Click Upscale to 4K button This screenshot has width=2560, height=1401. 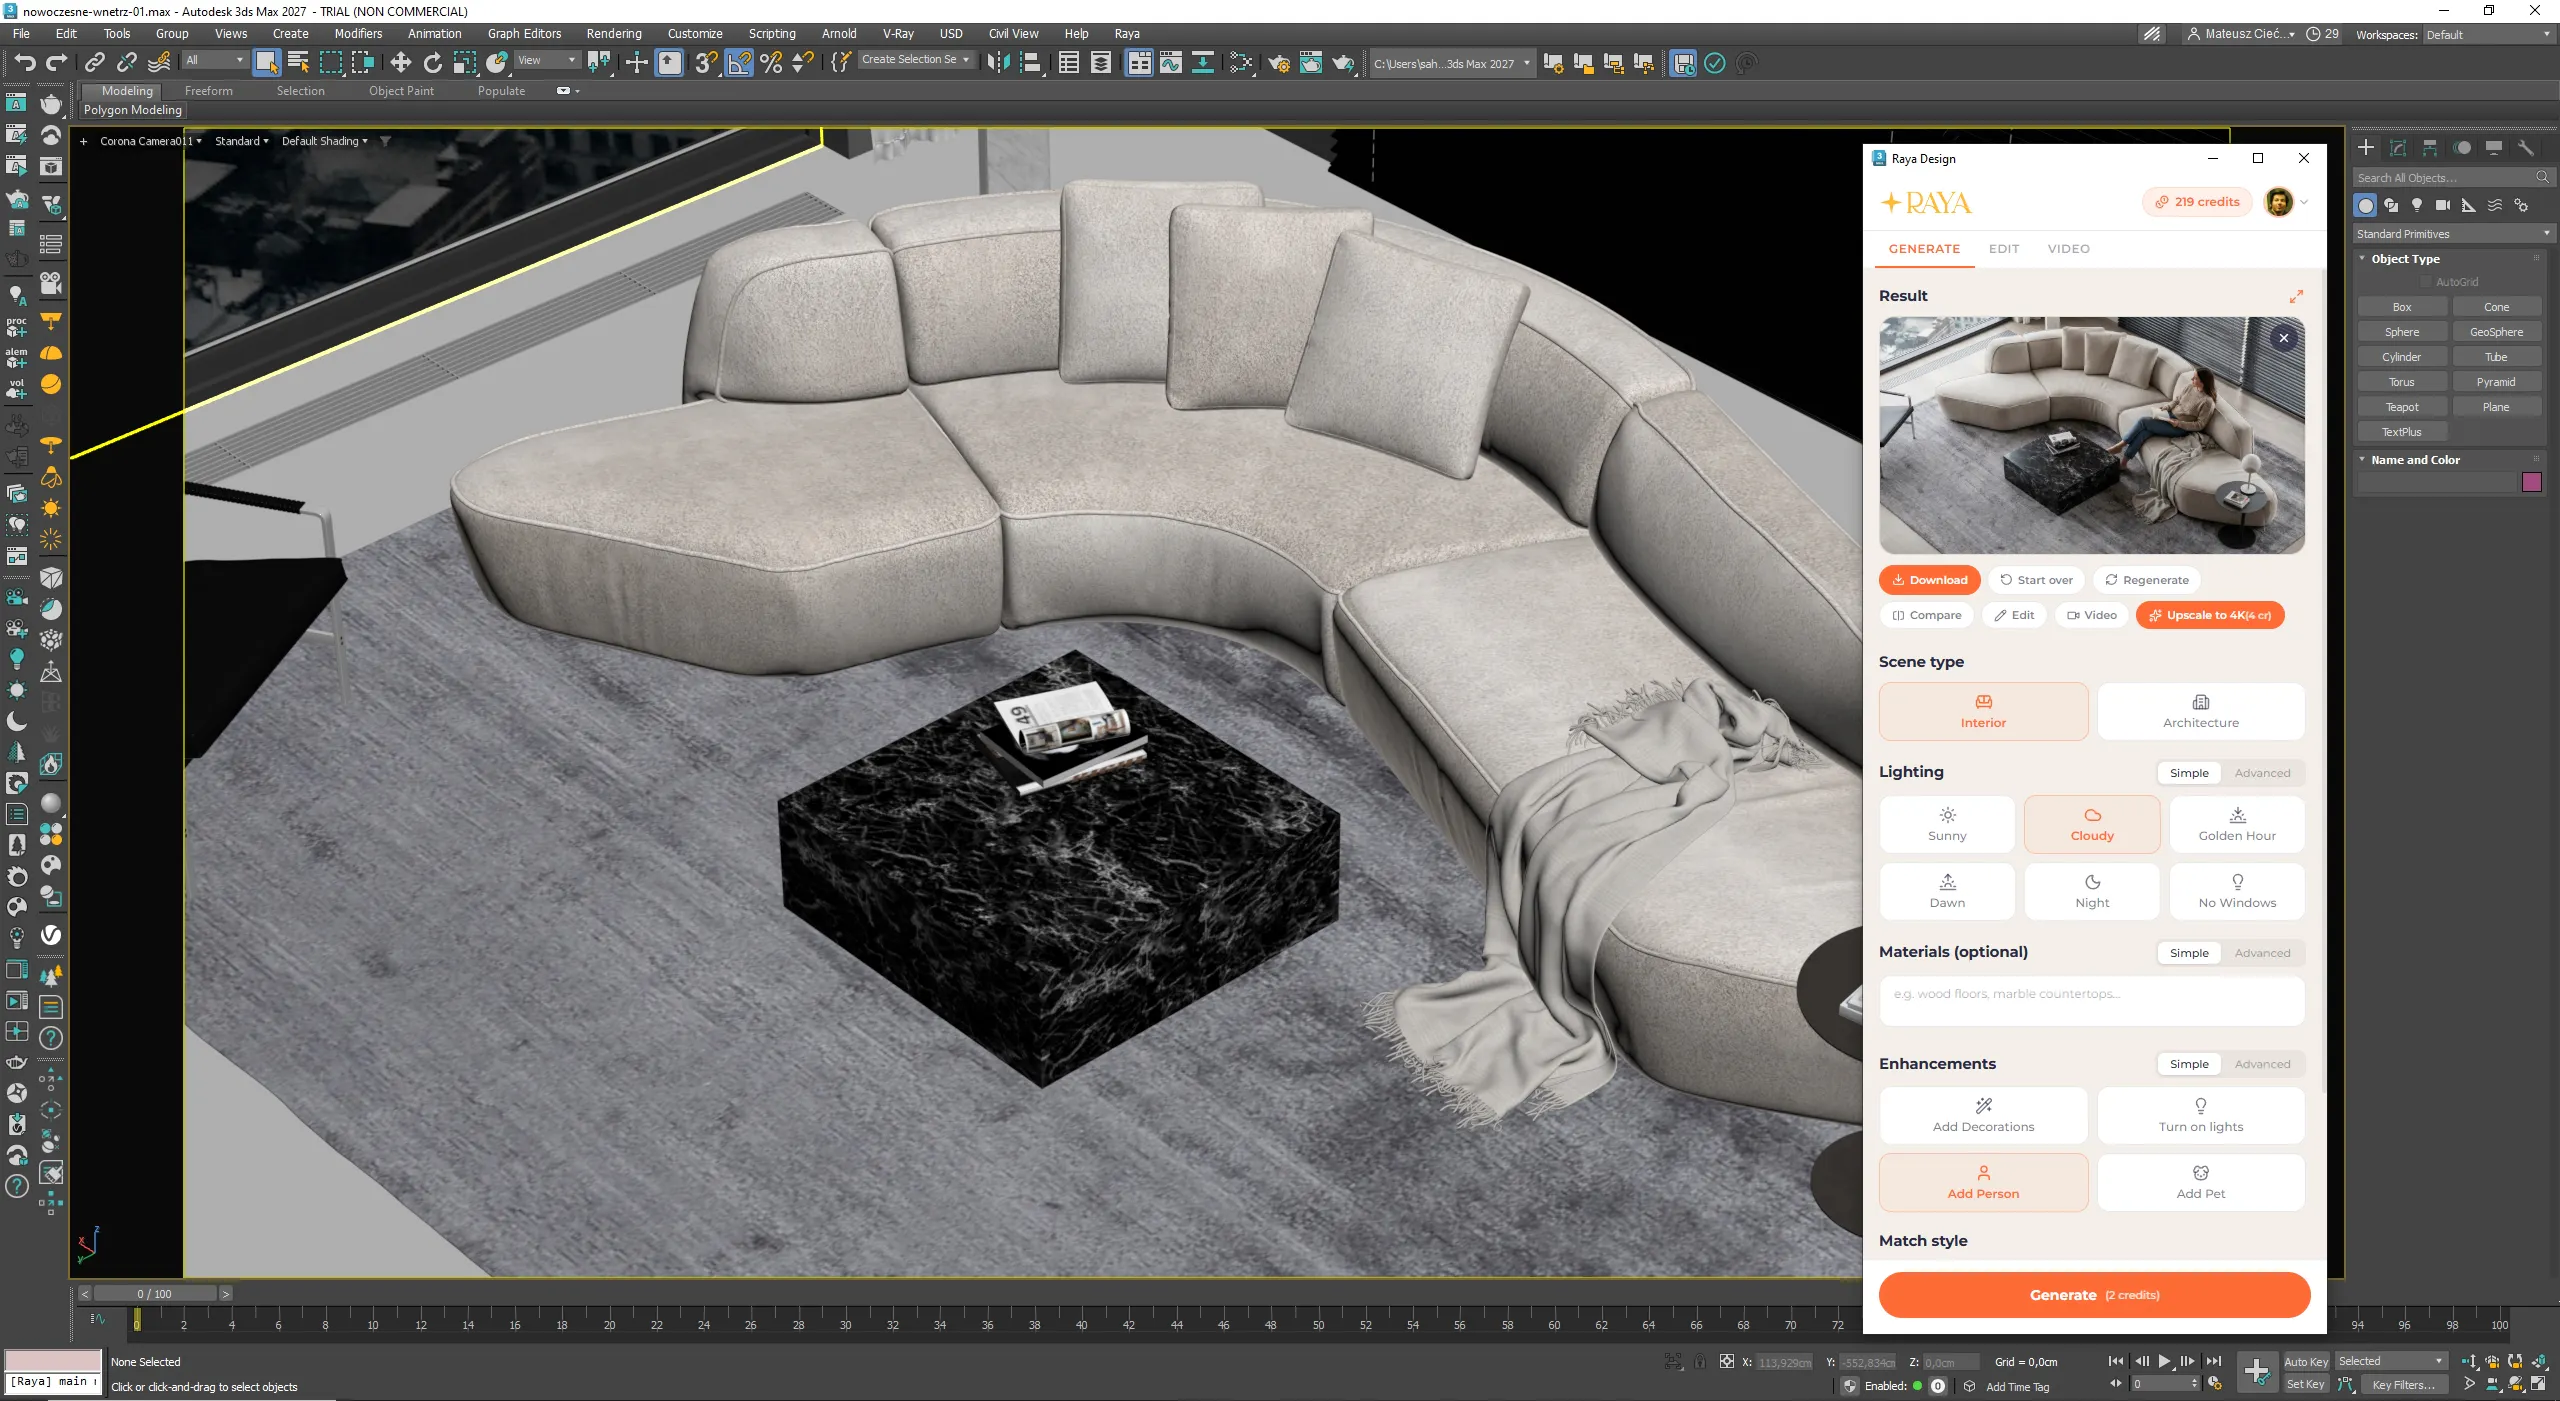2210,615
